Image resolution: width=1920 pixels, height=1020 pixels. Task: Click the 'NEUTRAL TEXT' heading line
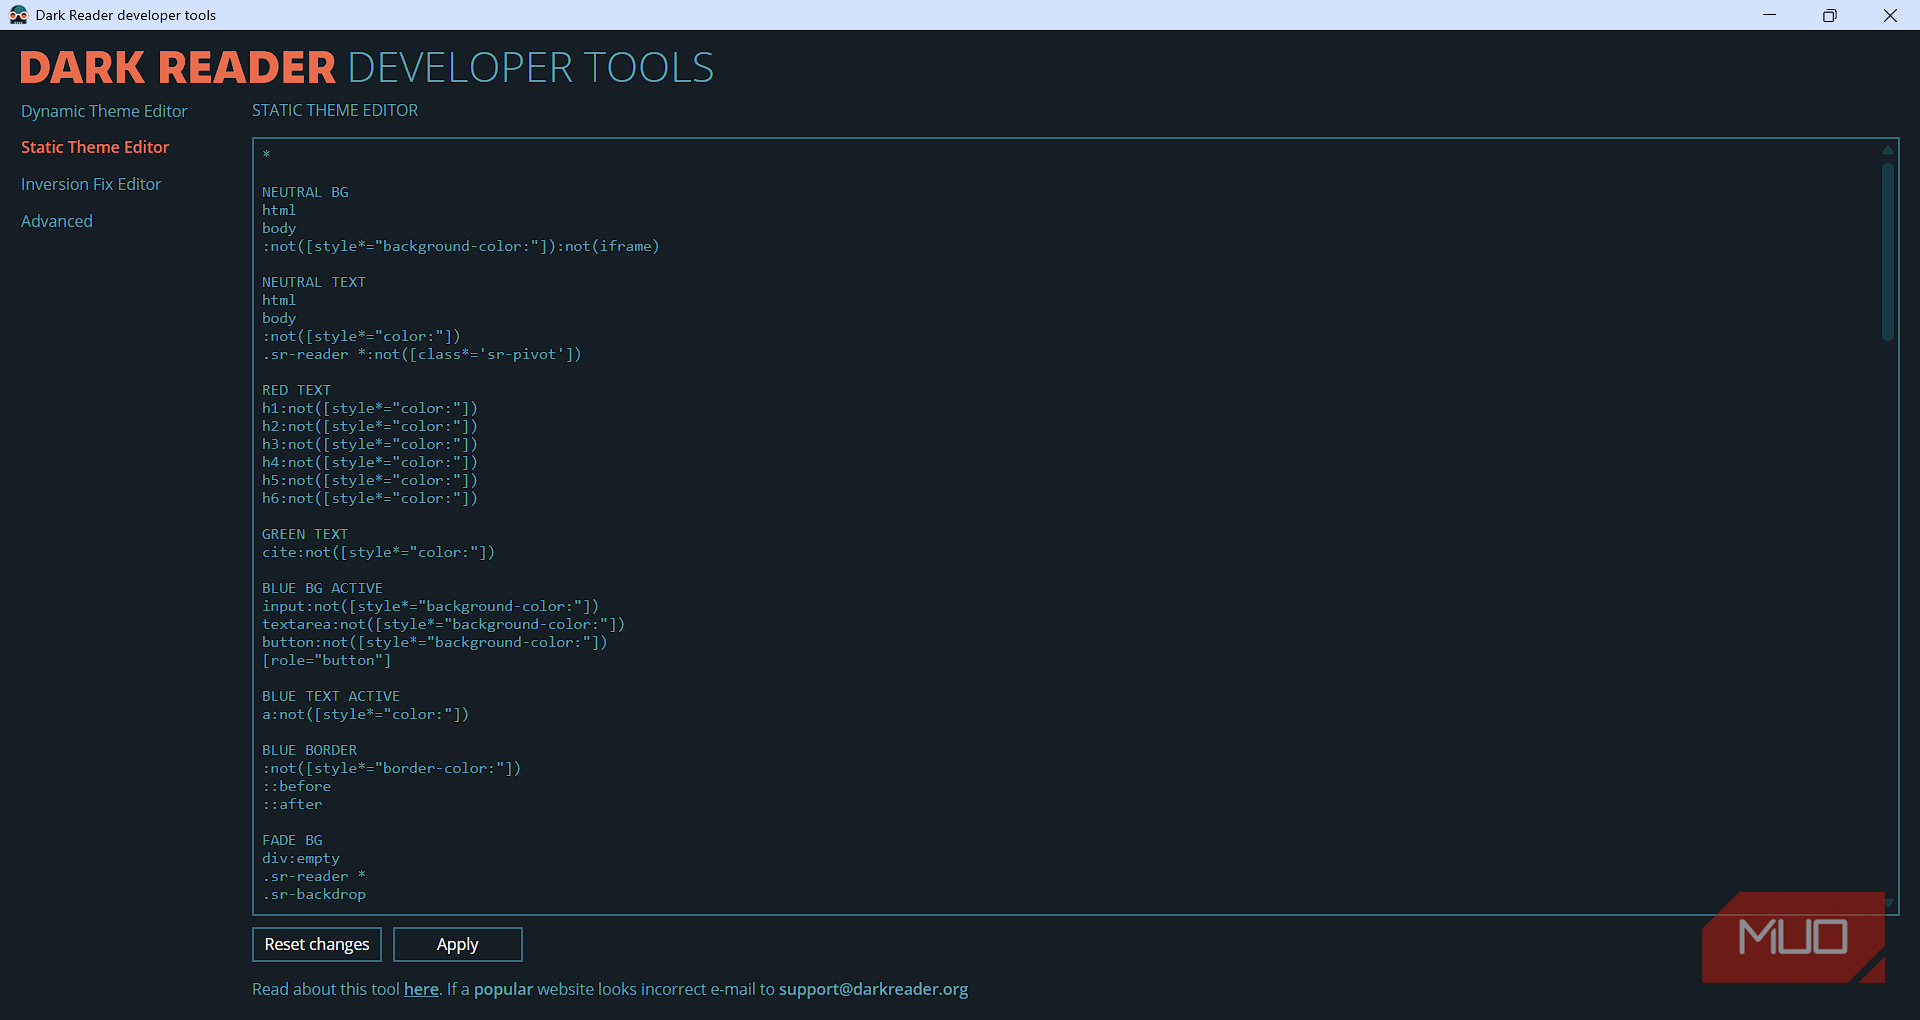tap(314, 282)
